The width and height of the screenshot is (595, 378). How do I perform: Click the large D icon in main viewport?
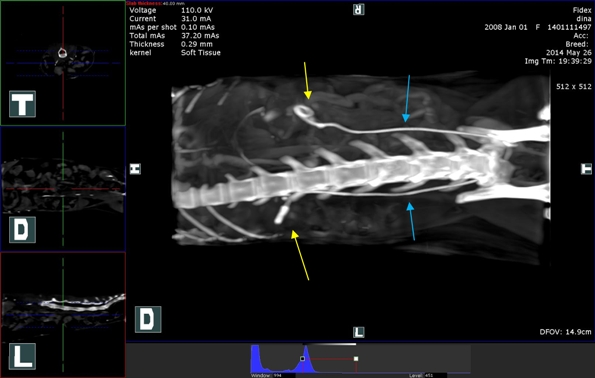[148, 320]
